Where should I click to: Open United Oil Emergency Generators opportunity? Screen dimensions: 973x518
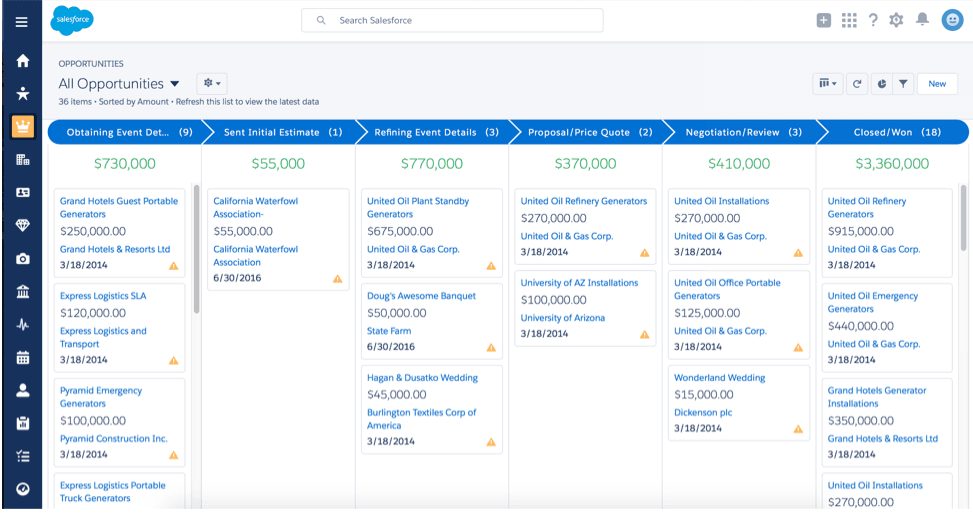click(872, 303)
